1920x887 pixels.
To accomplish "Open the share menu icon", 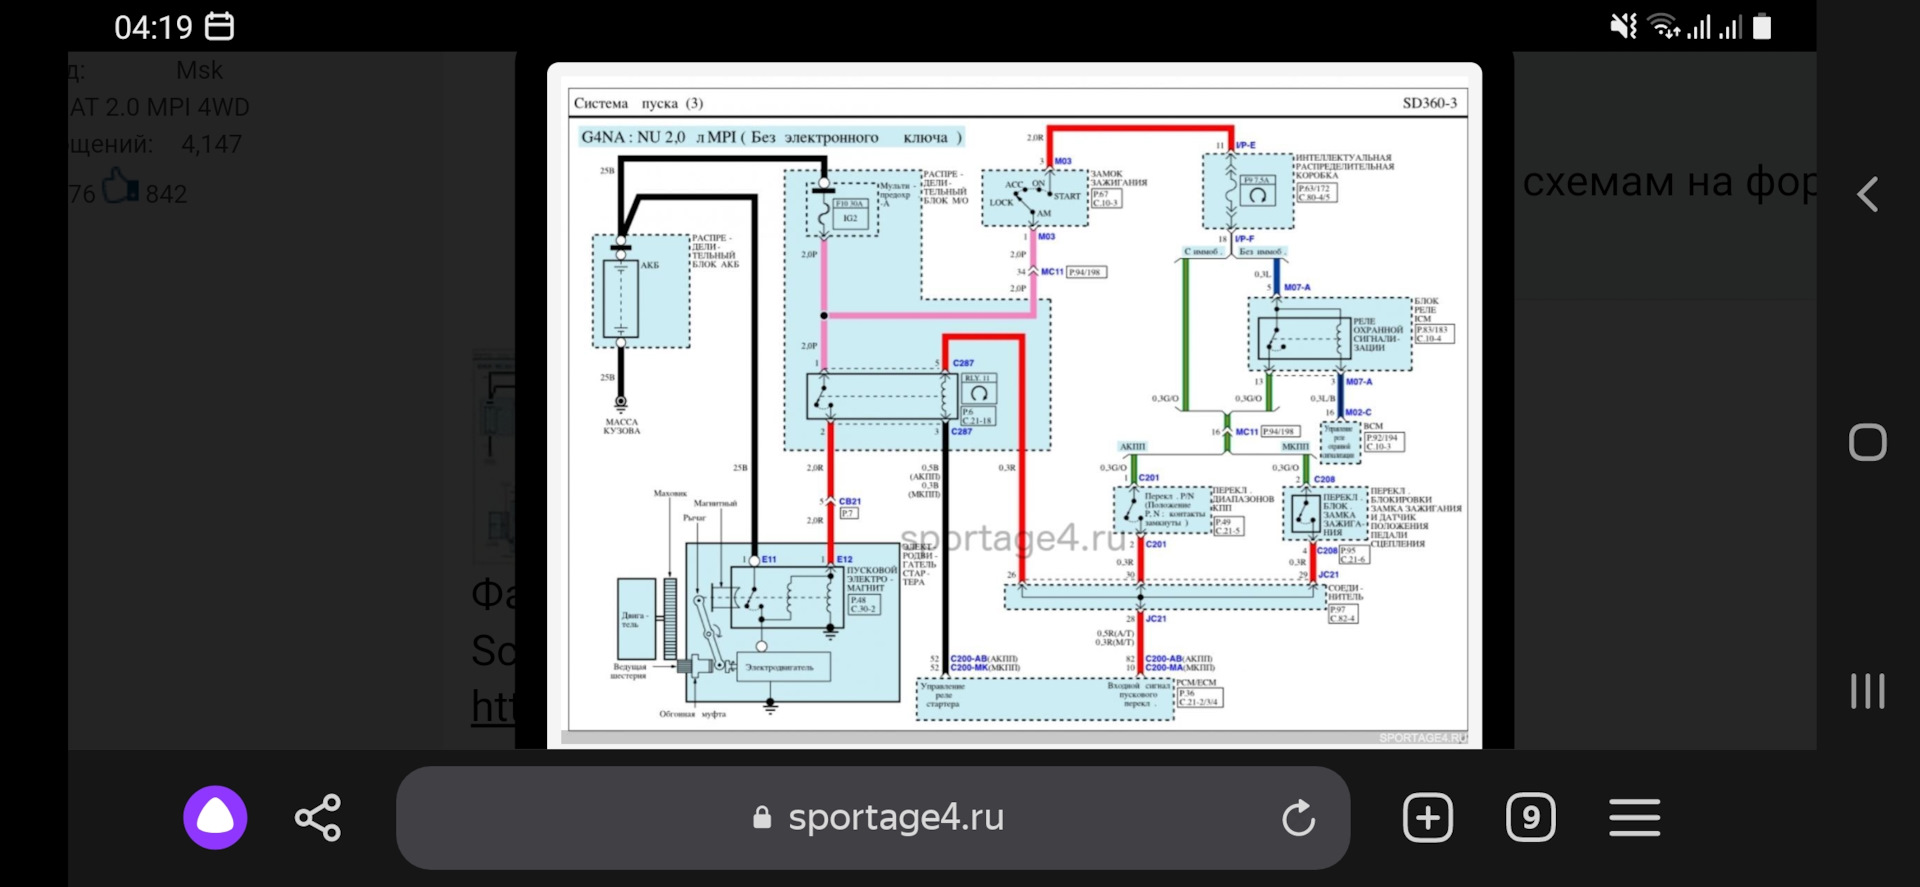I will click(318, 817).
